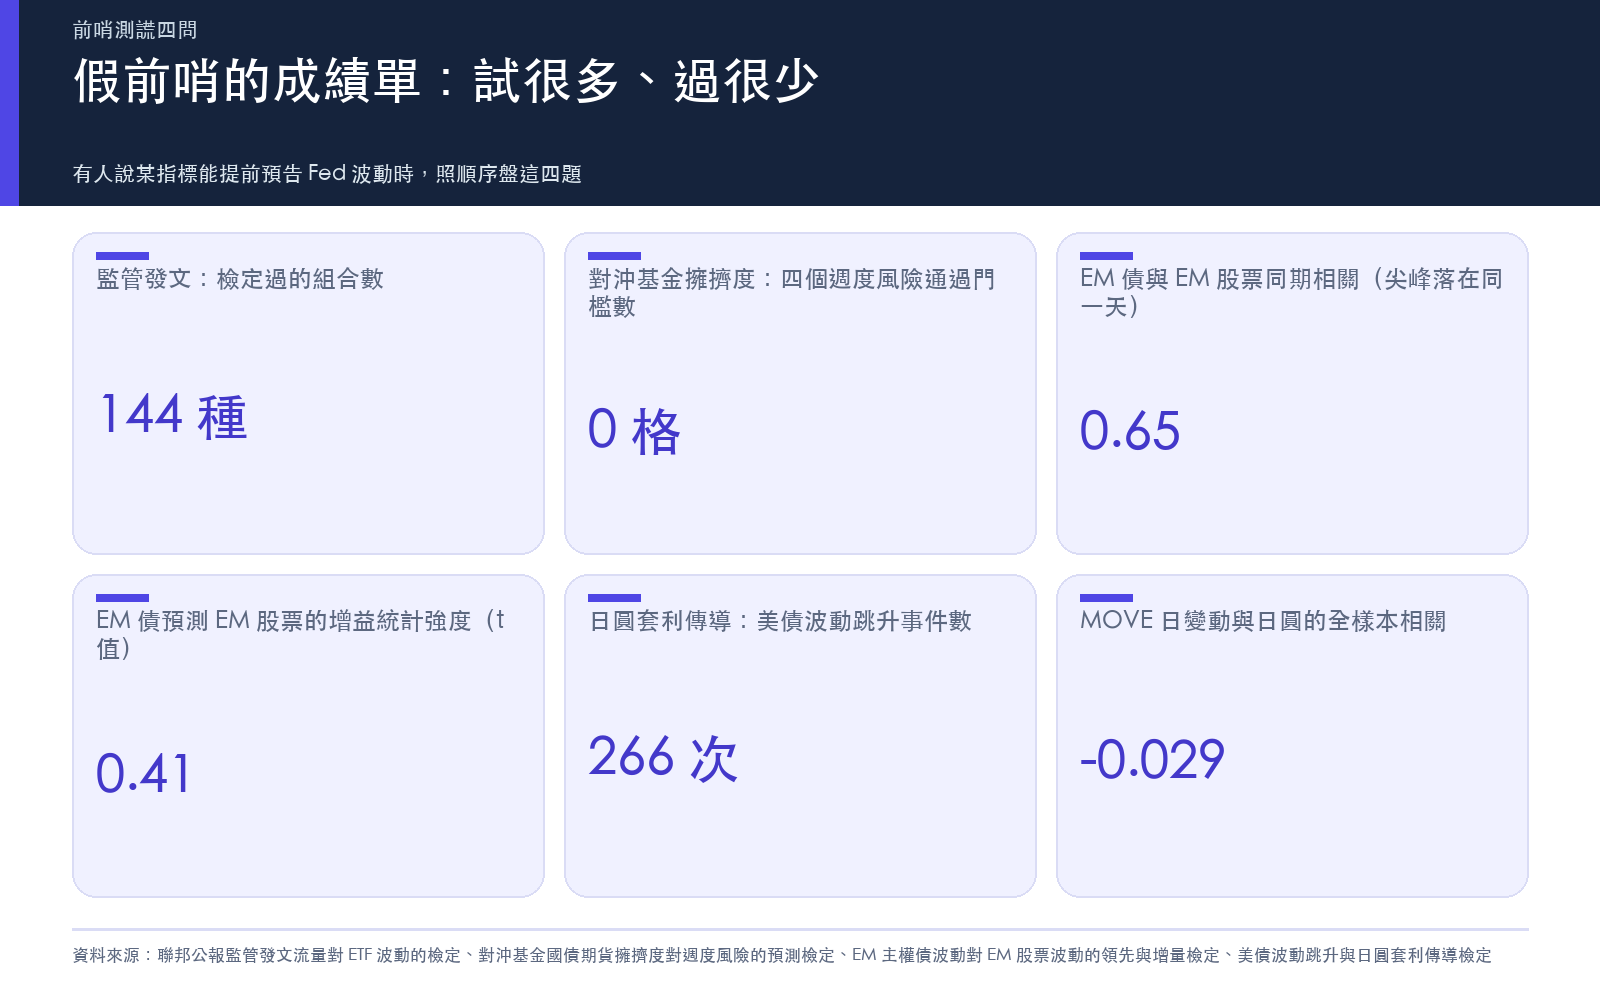Click the label 對沖基金擁擠度 threshold count

(792, 293)
